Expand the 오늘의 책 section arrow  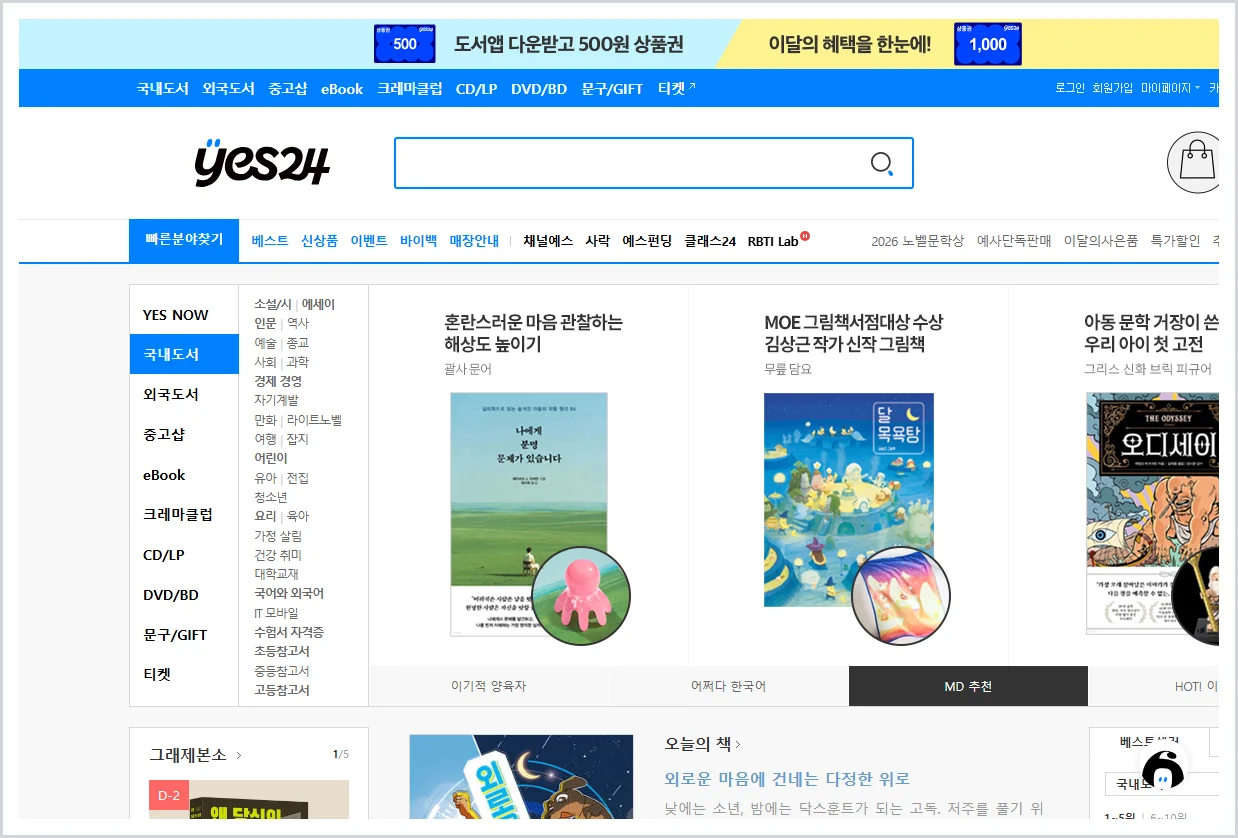738,744
